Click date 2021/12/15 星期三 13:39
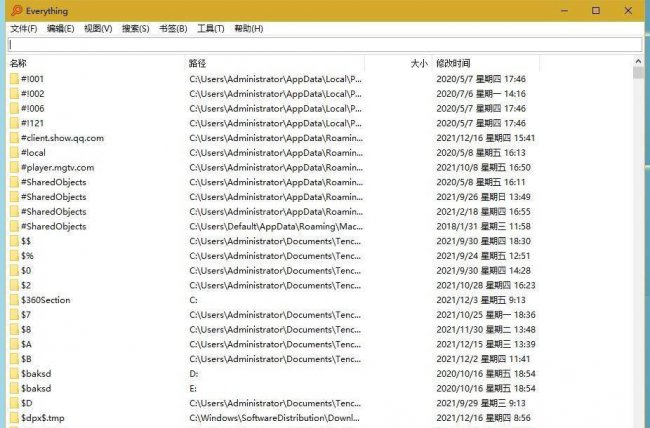Image resolution: width=650 pixels, height=428 pixels. pyautogui.click(x=486, y=344)
